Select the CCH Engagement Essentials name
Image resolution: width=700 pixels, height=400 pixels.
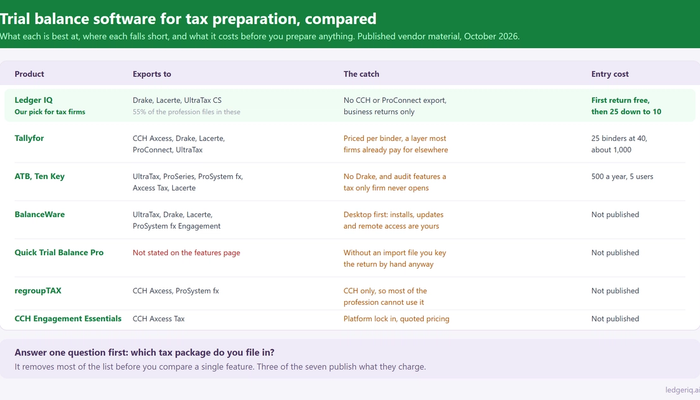click(68, 318)
